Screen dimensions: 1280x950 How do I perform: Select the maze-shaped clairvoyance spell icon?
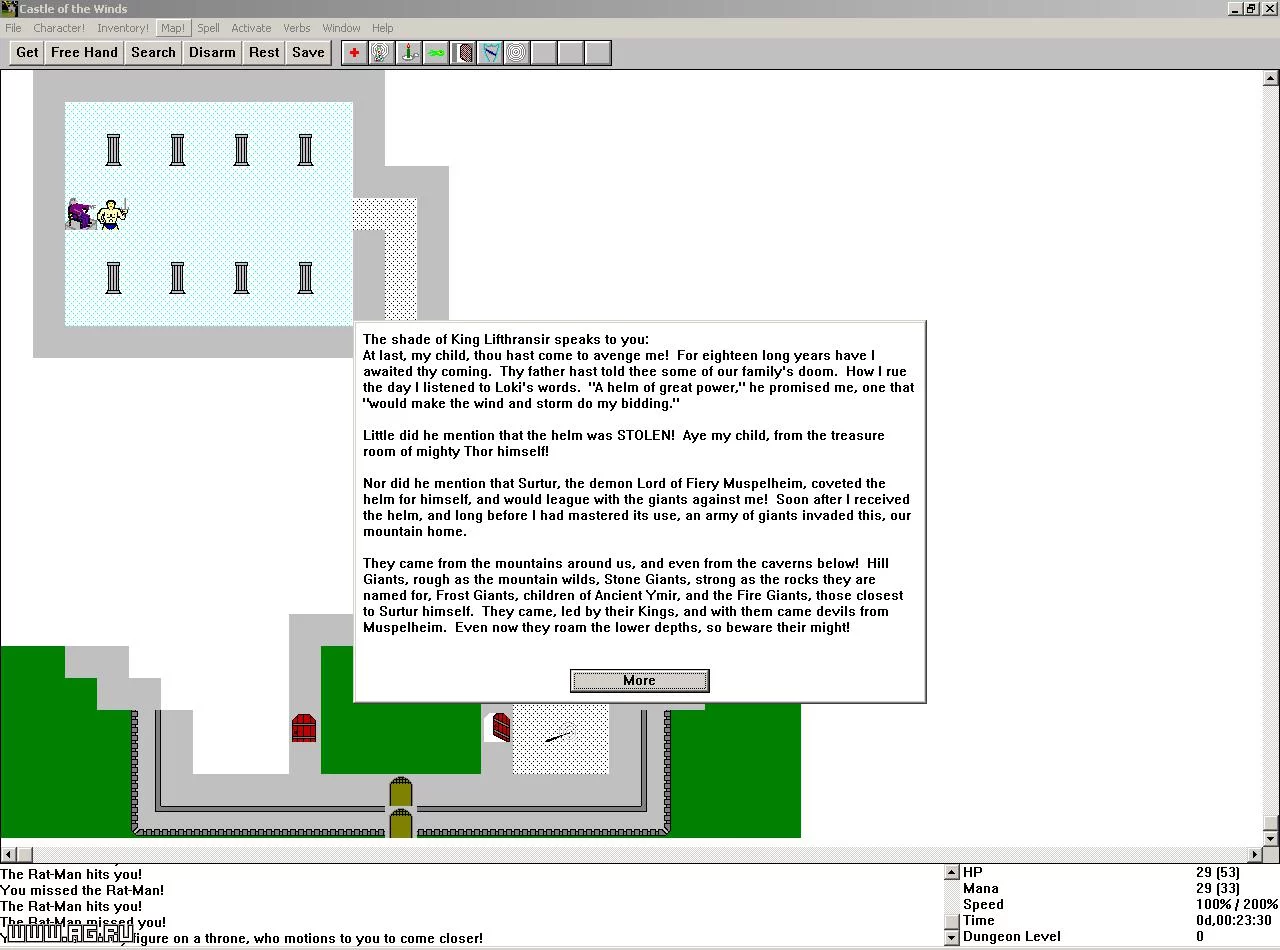[x=381, y=53]
